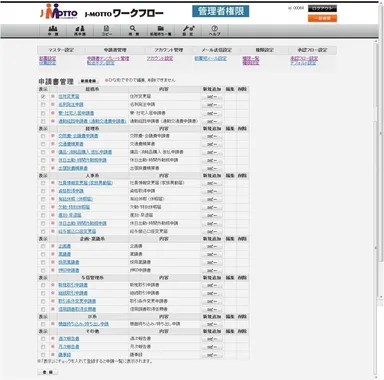Open the アカウント設定 link
Screen dimensions: 384x380
(x=160, y=58)
